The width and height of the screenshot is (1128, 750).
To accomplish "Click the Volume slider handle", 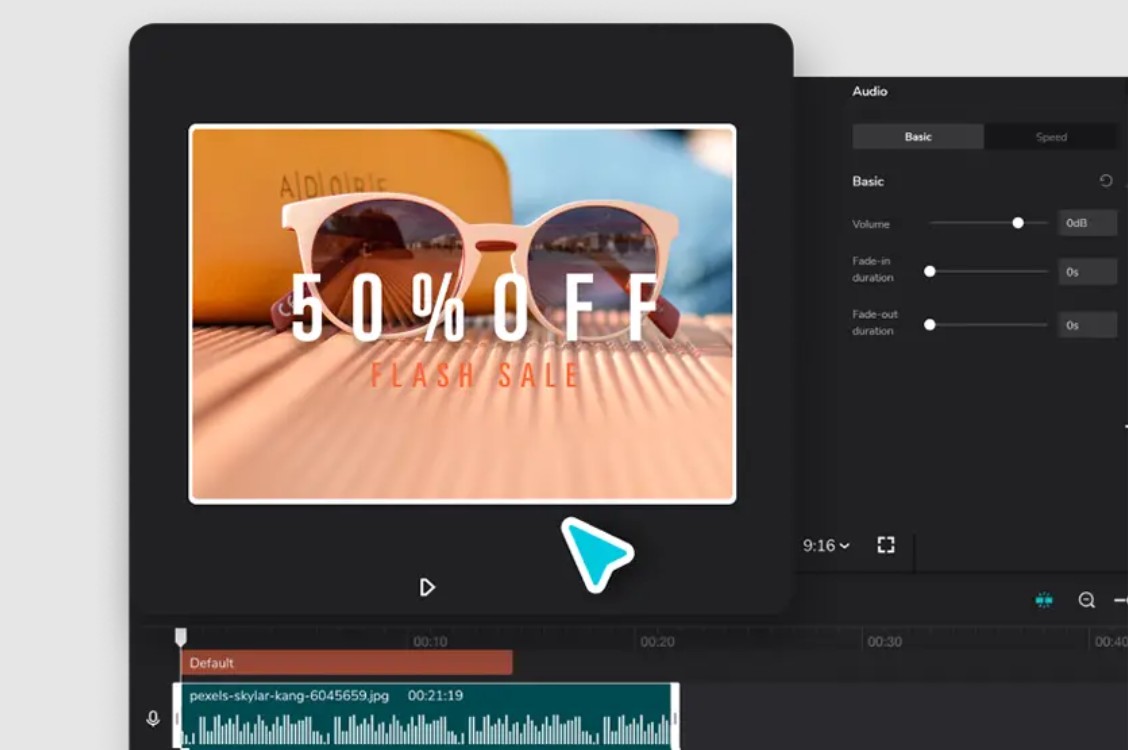I will (1018, 223).
